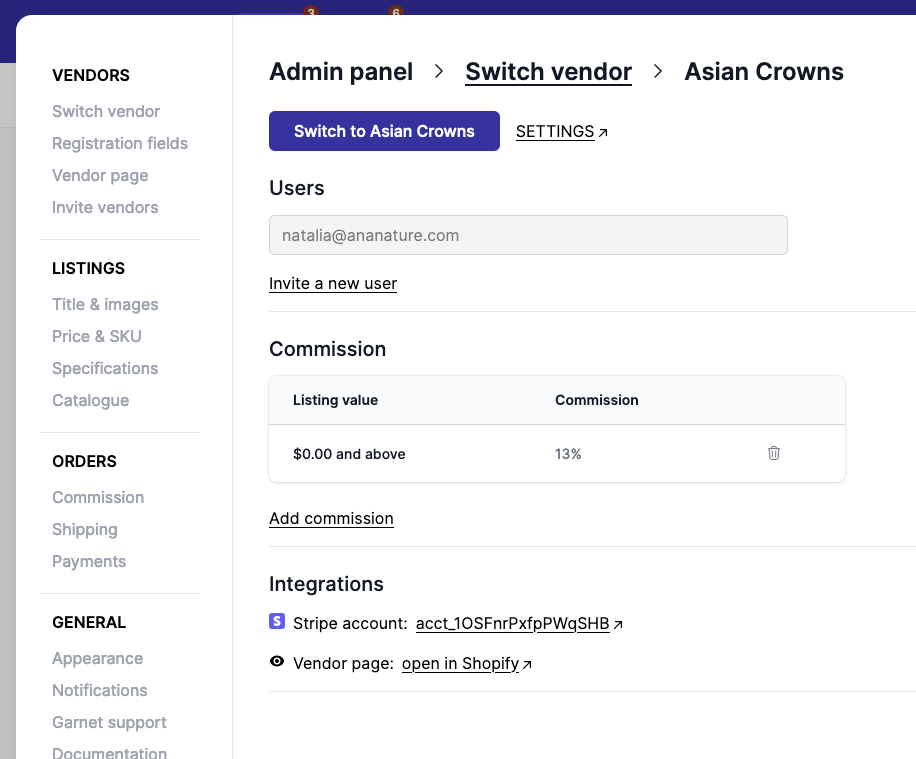Go to Price & SKU settings
The height and width of the screenshot is (759, 916).
97,336
